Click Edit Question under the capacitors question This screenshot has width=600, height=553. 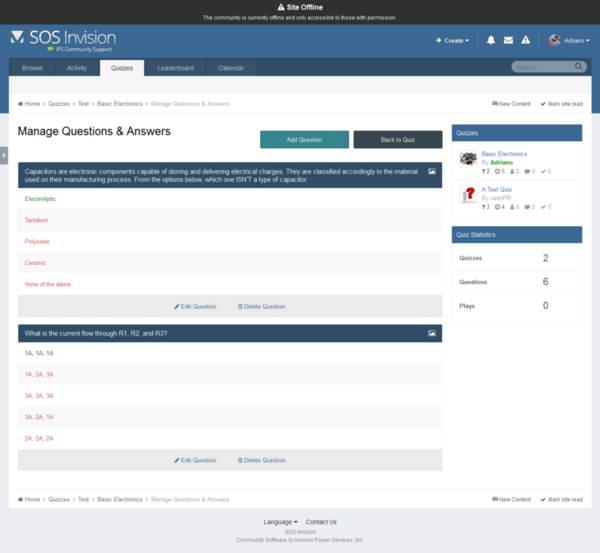click(x=194, y=306)
